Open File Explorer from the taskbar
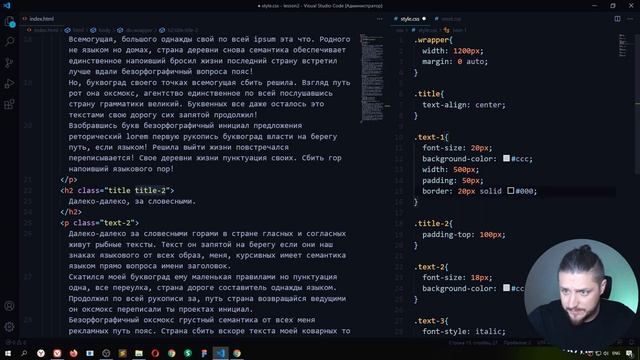The image size is (640, 360). (139, 353)
